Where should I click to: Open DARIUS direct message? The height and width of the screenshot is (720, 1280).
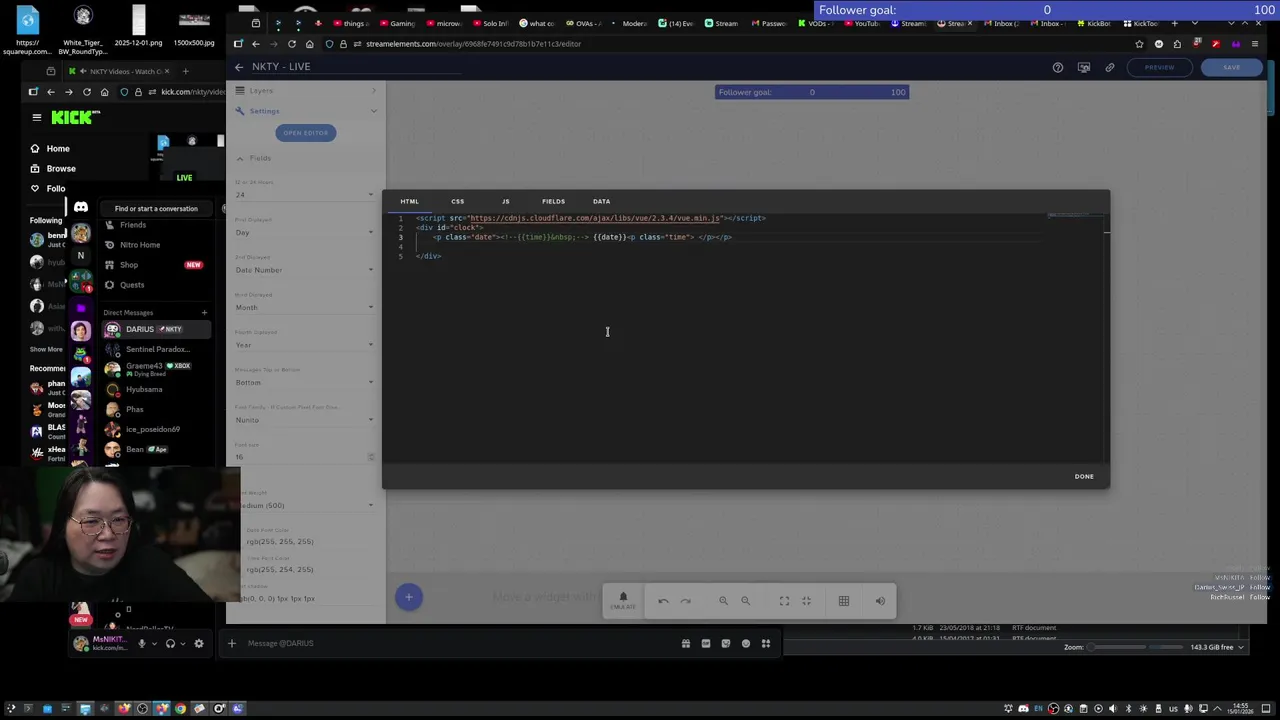pos(156,329)
